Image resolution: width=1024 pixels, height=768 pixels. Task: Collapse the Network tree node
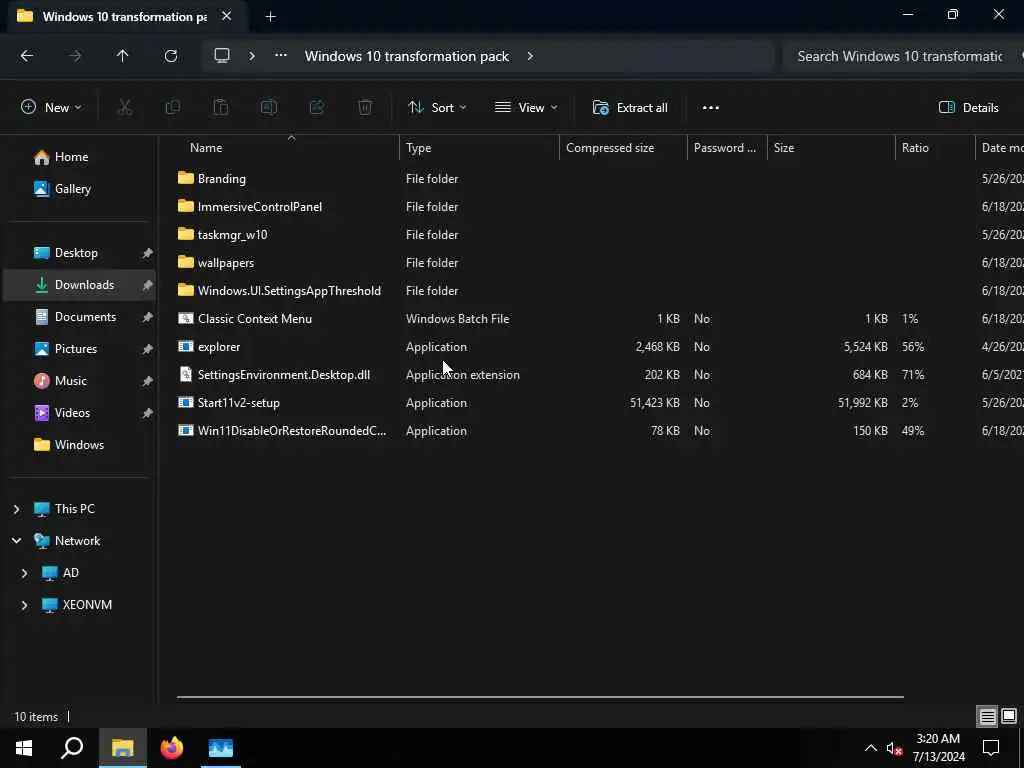17,541
